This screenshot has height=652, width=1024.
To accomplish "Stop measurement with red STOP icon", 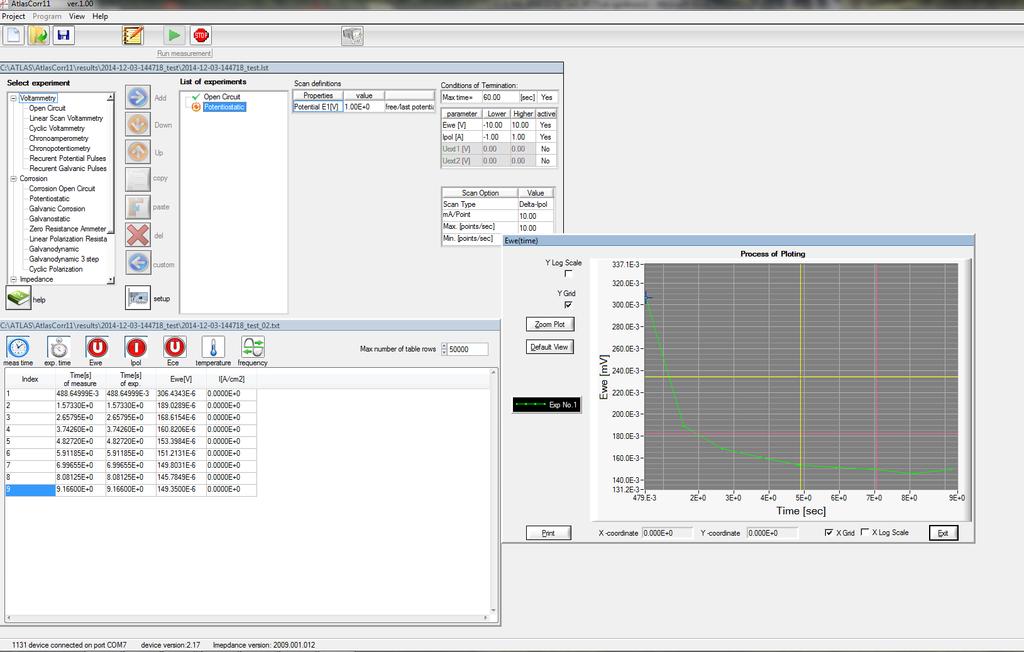I will click(201, 35).
